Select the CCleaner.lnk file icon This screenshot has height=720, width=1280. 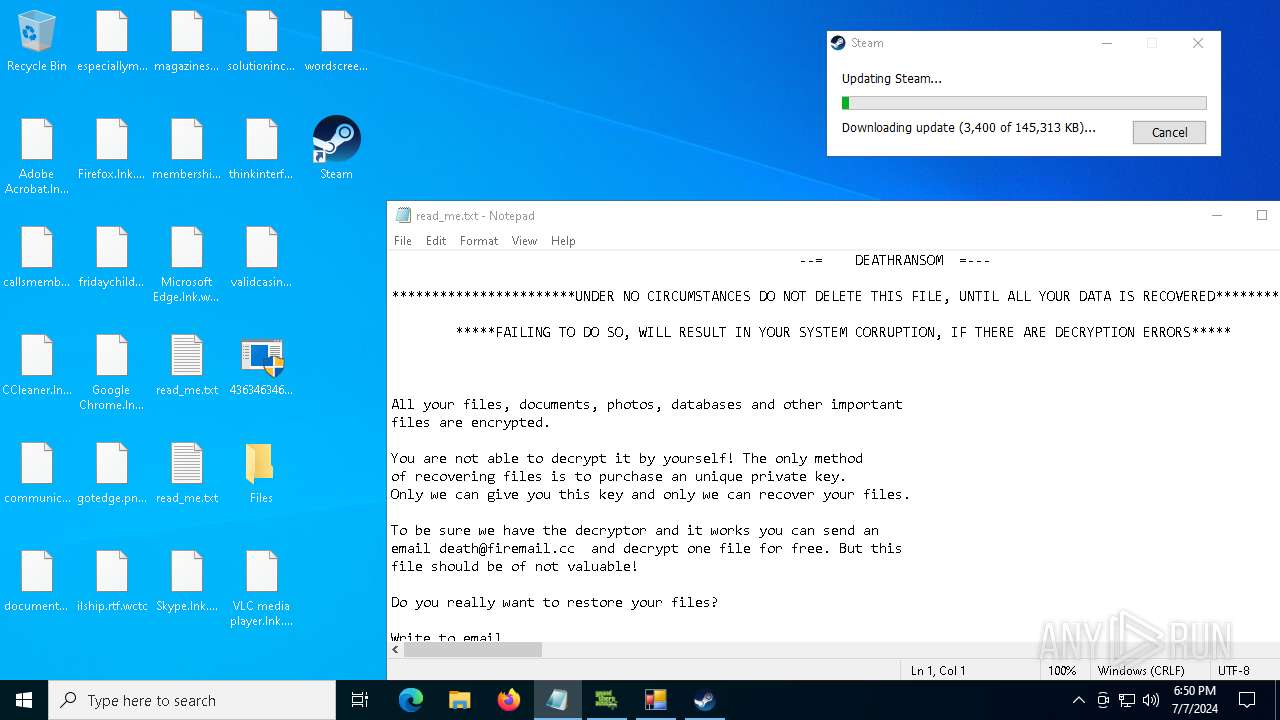click(37, 366)
